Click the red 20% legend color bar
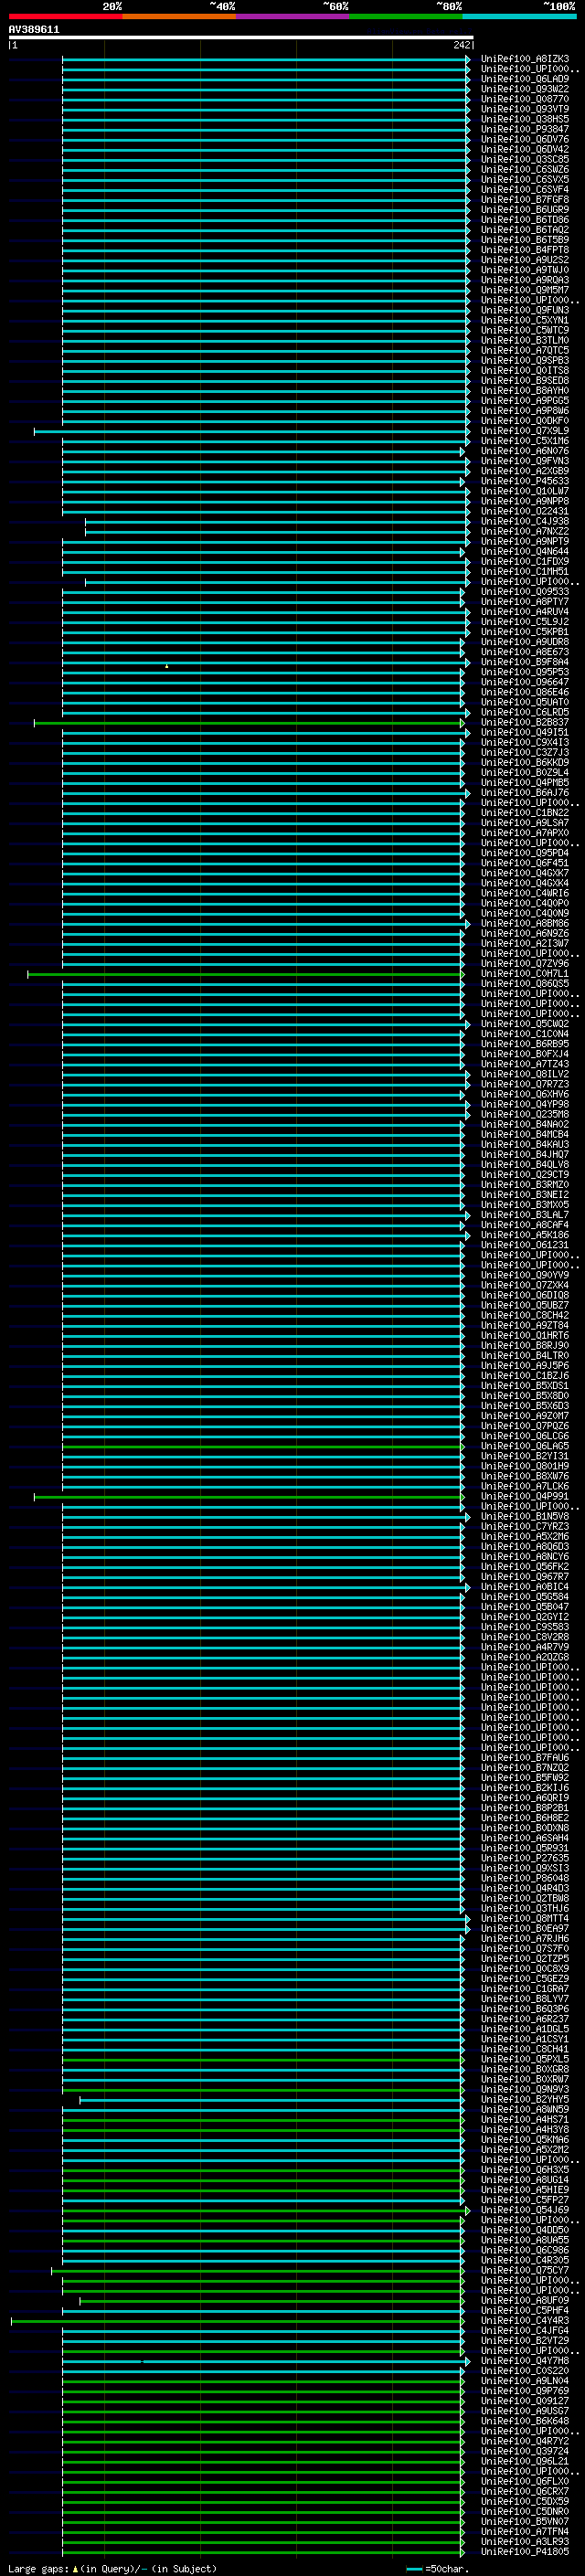 [x=65, y=16]
